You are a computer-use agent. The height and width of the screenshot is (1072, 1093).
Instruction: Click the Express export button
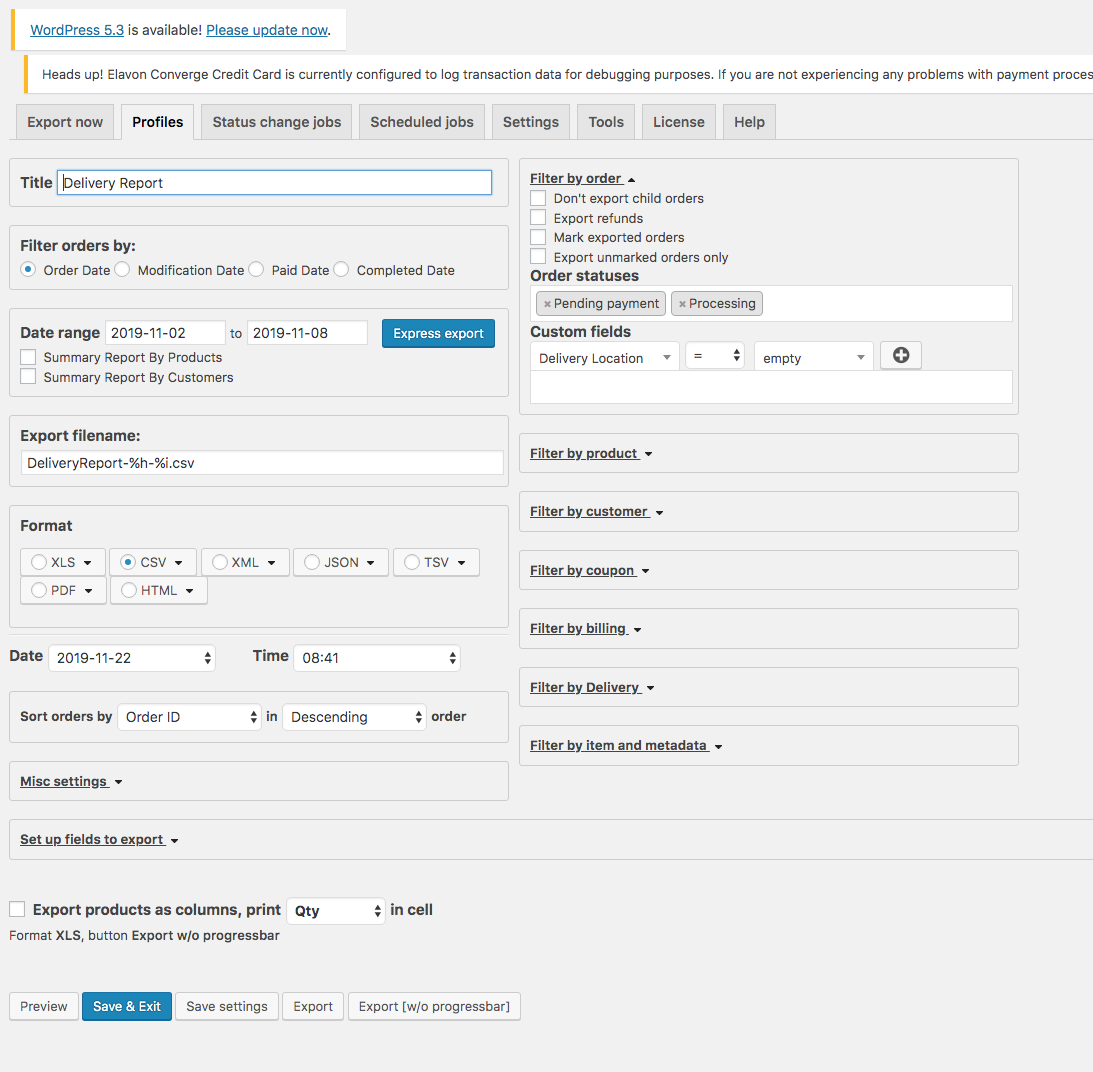point(438,333)
